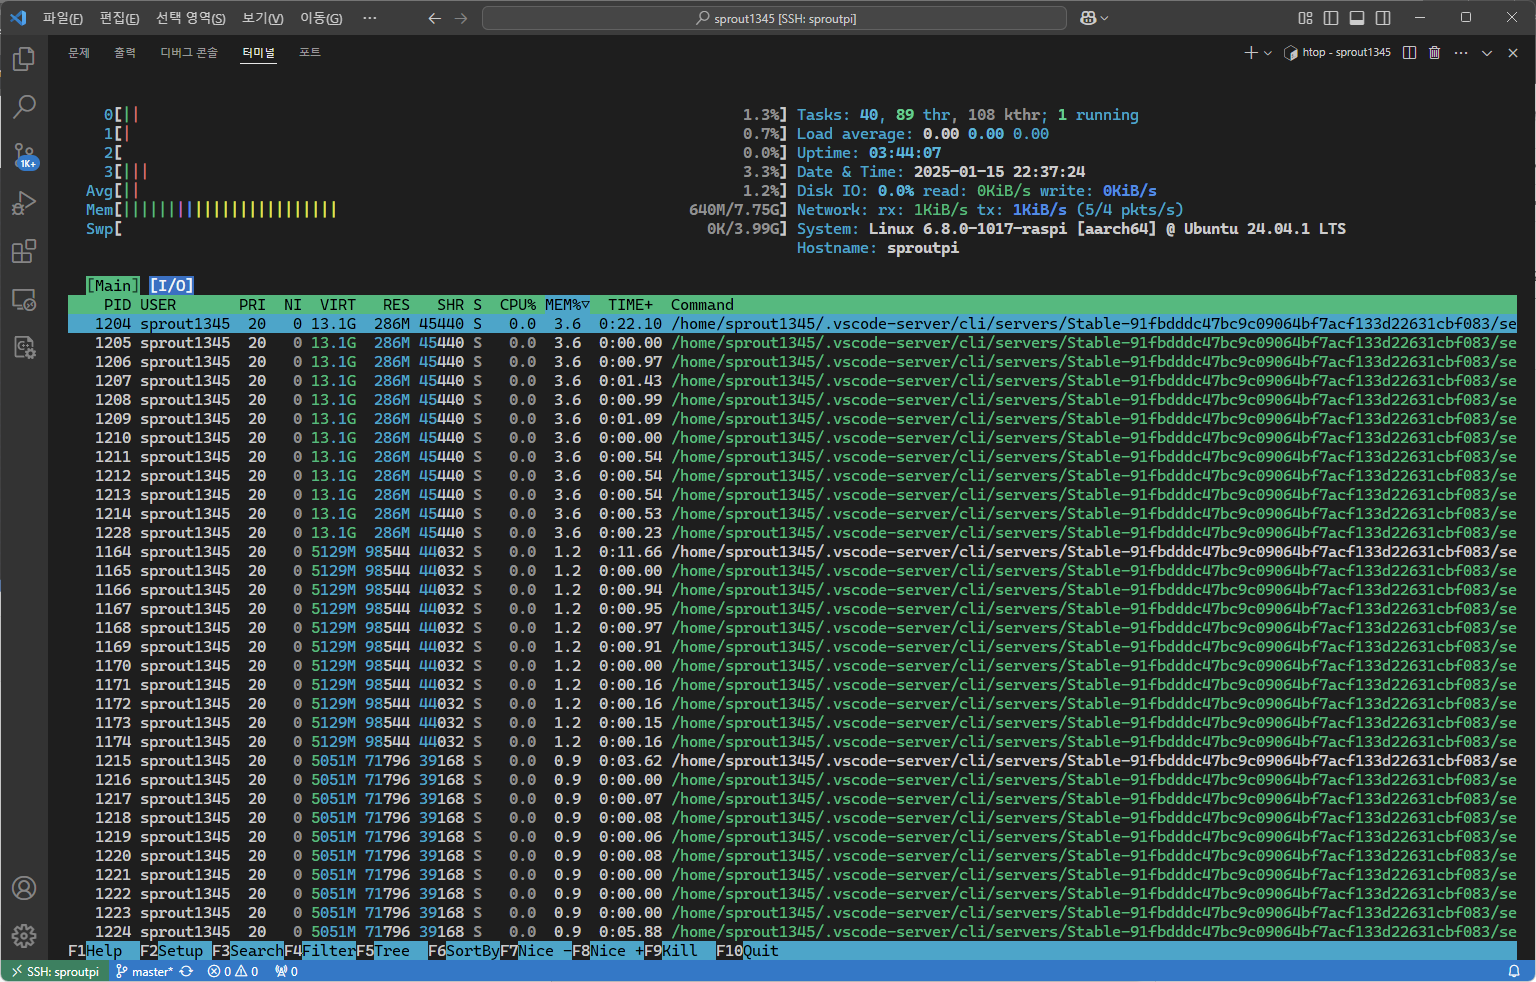Screen dimensions: 1536x982
Task: Switch to the 디버그 콘솔 tab
Action: click(189, 52)
